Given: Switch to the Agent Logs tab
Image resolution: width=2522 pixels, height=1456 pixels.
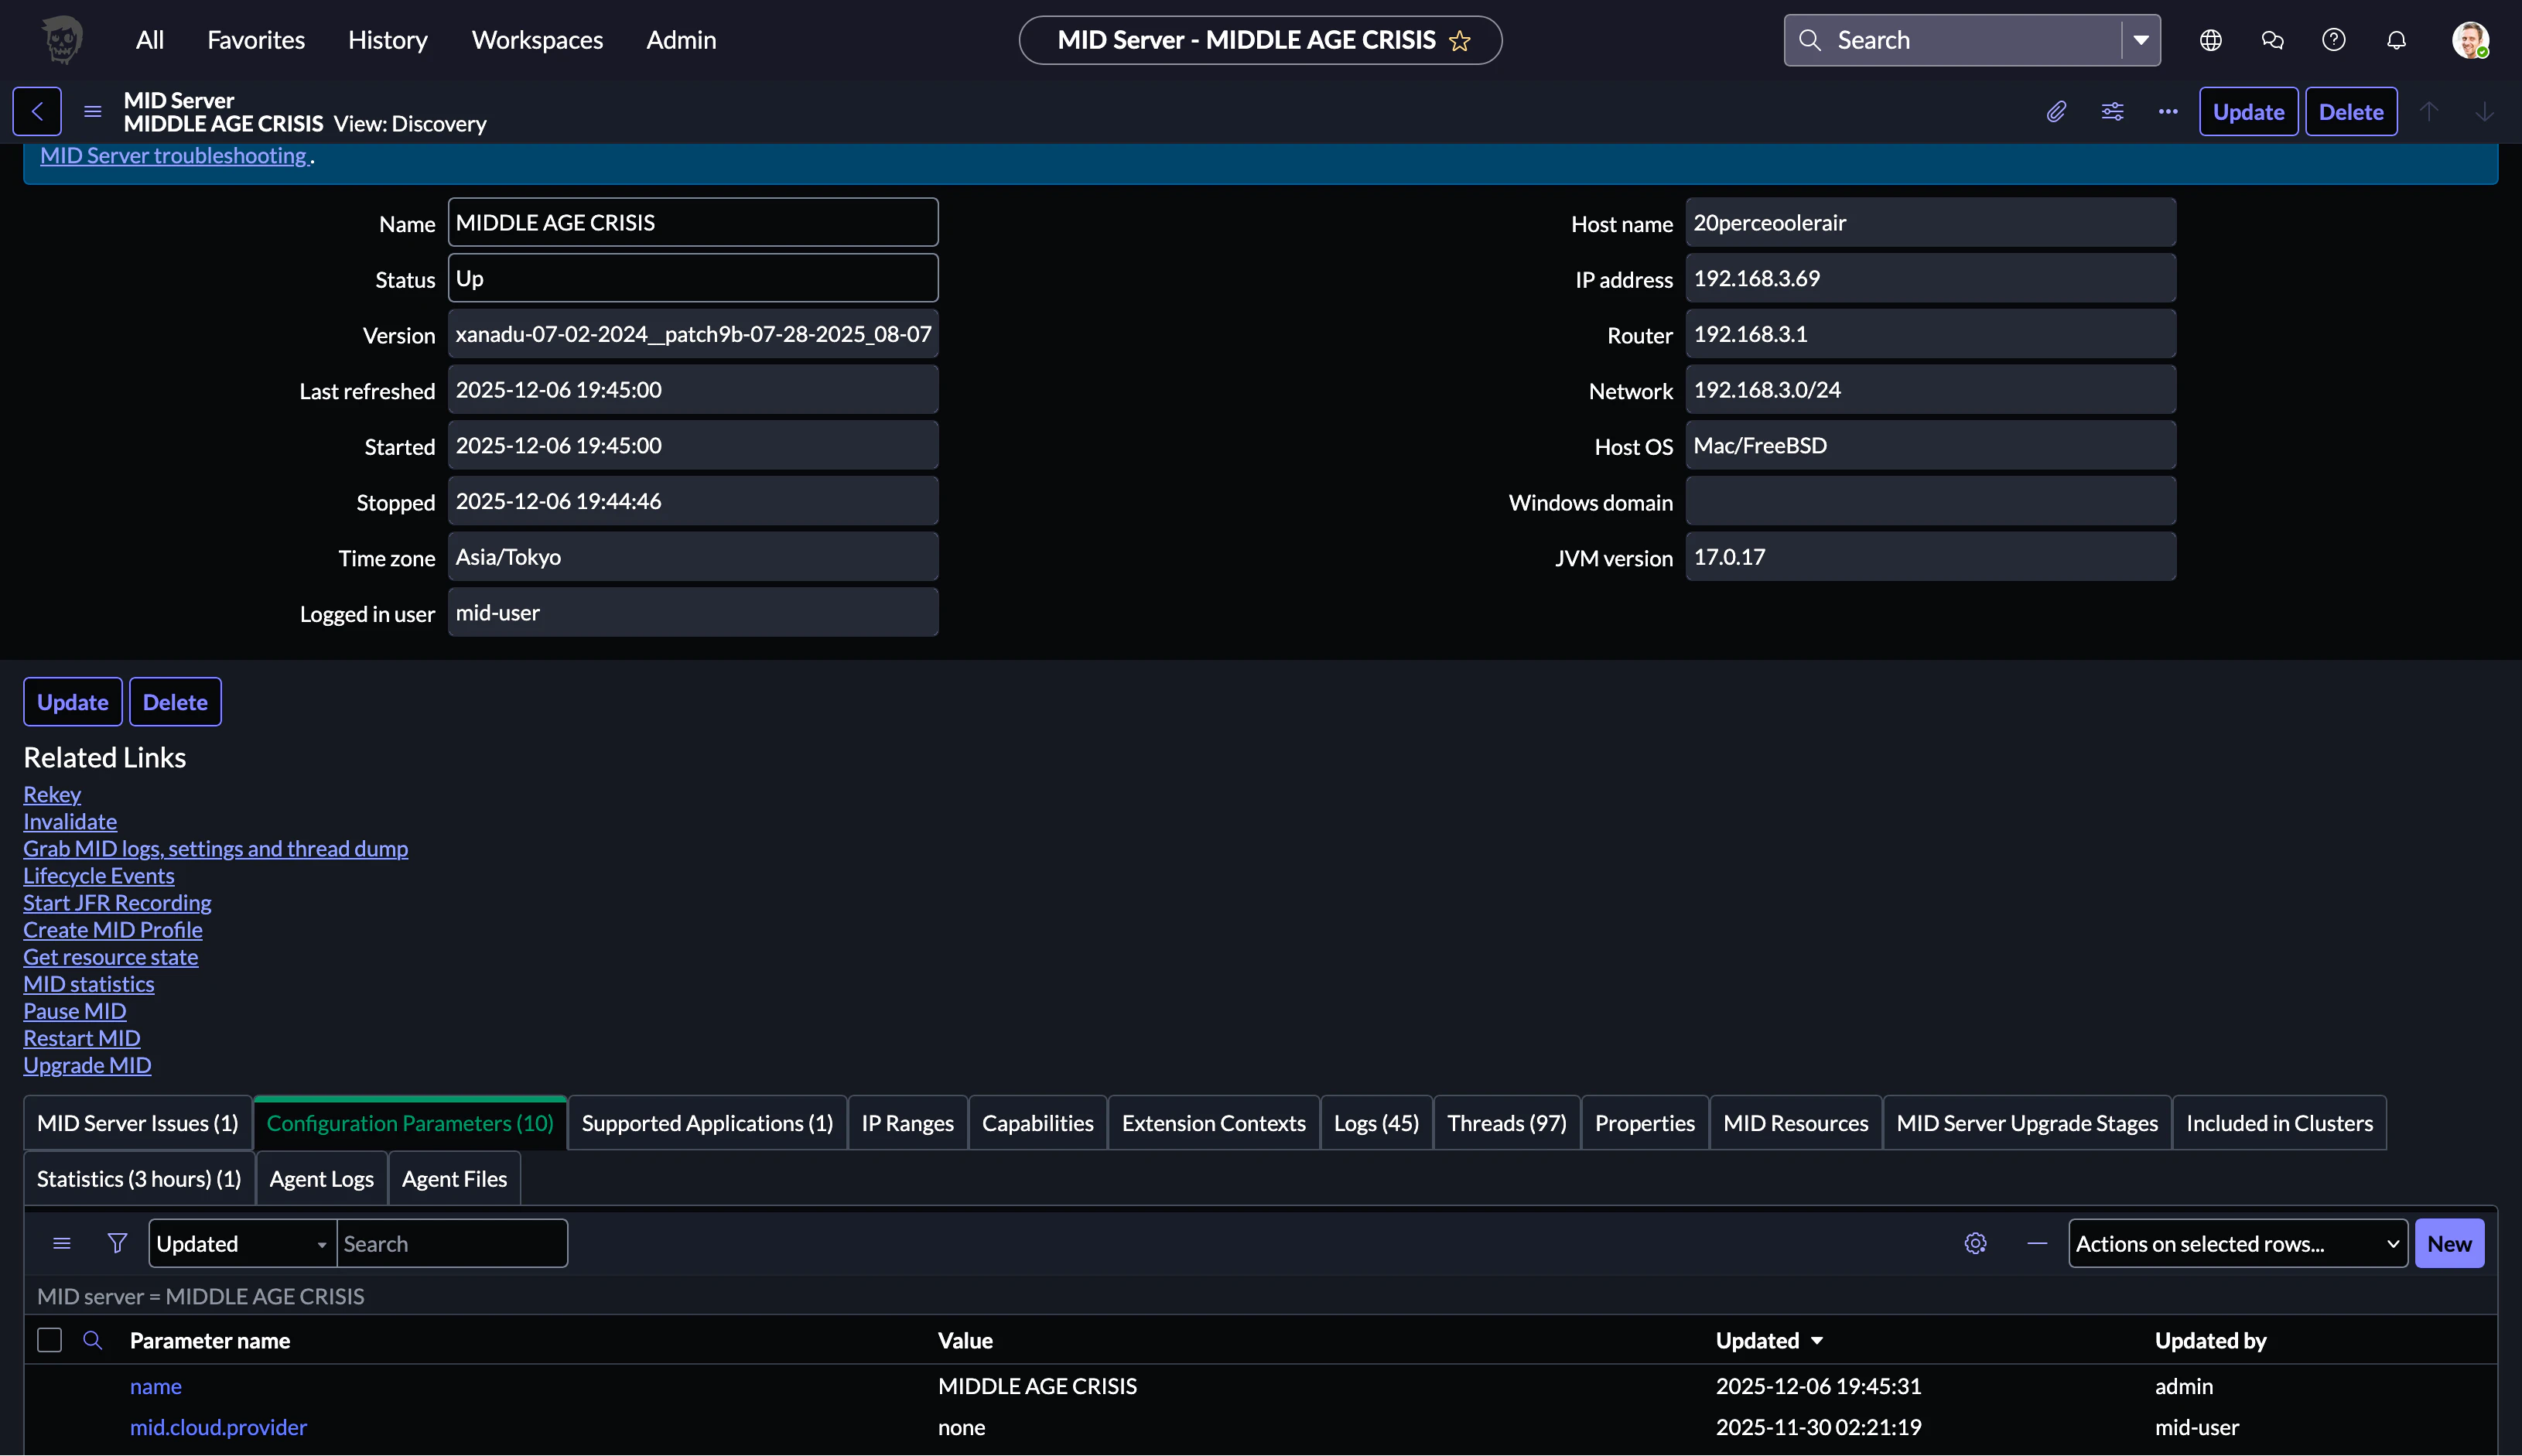Looking at the screenshot, I should click(321, 1179).
